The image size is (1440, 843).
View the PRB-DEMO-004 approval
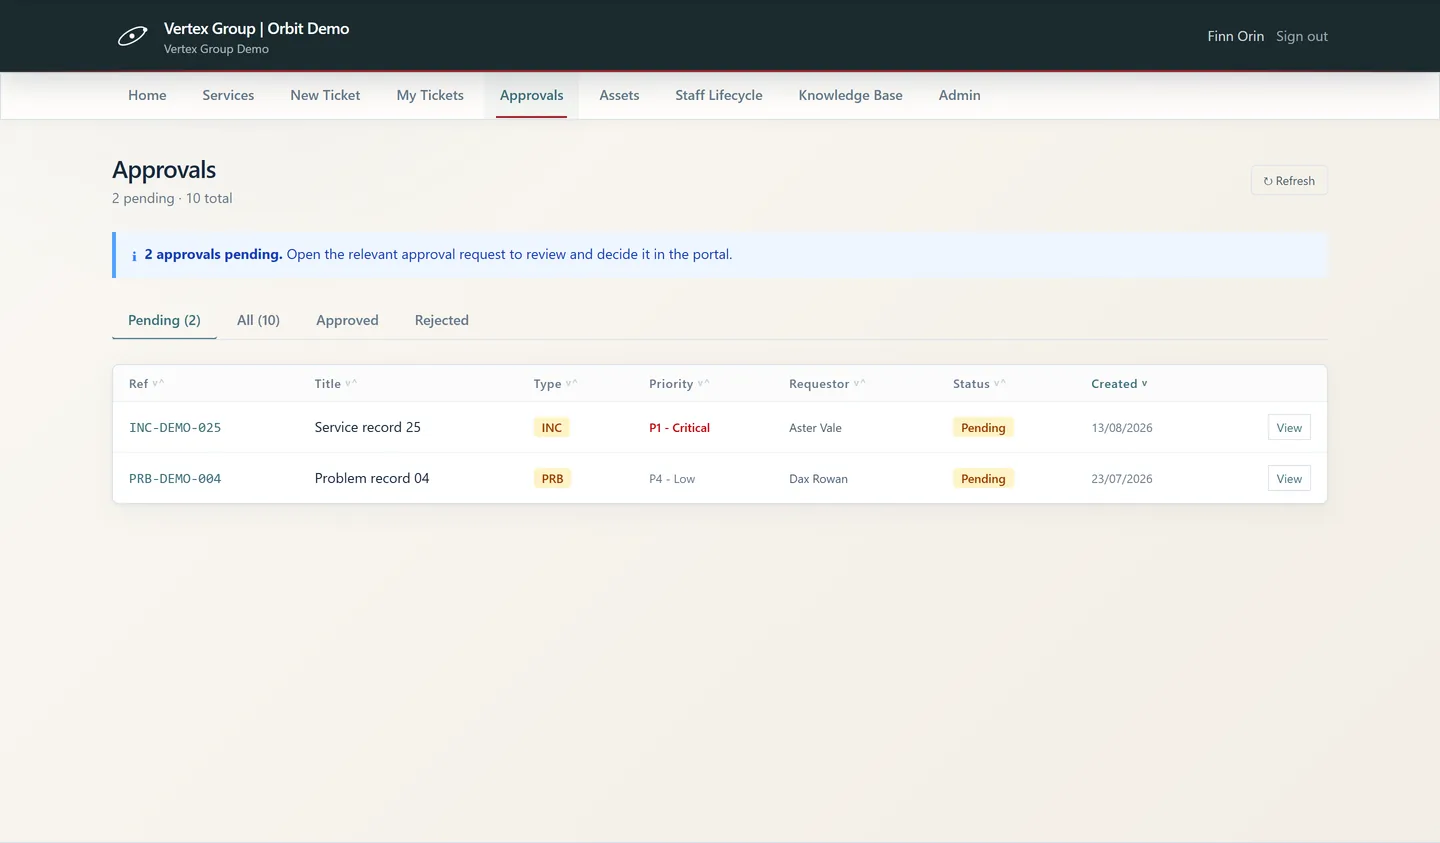[1289, 479]
